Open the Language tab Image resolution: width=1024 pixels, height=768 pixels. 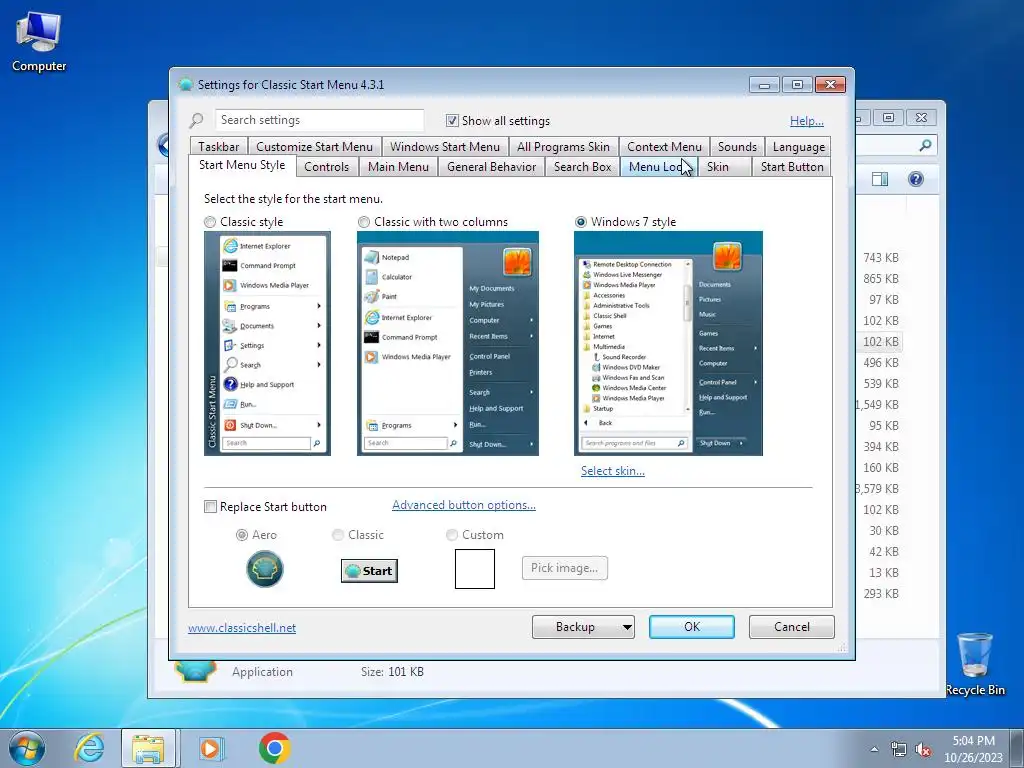[799, 147]
